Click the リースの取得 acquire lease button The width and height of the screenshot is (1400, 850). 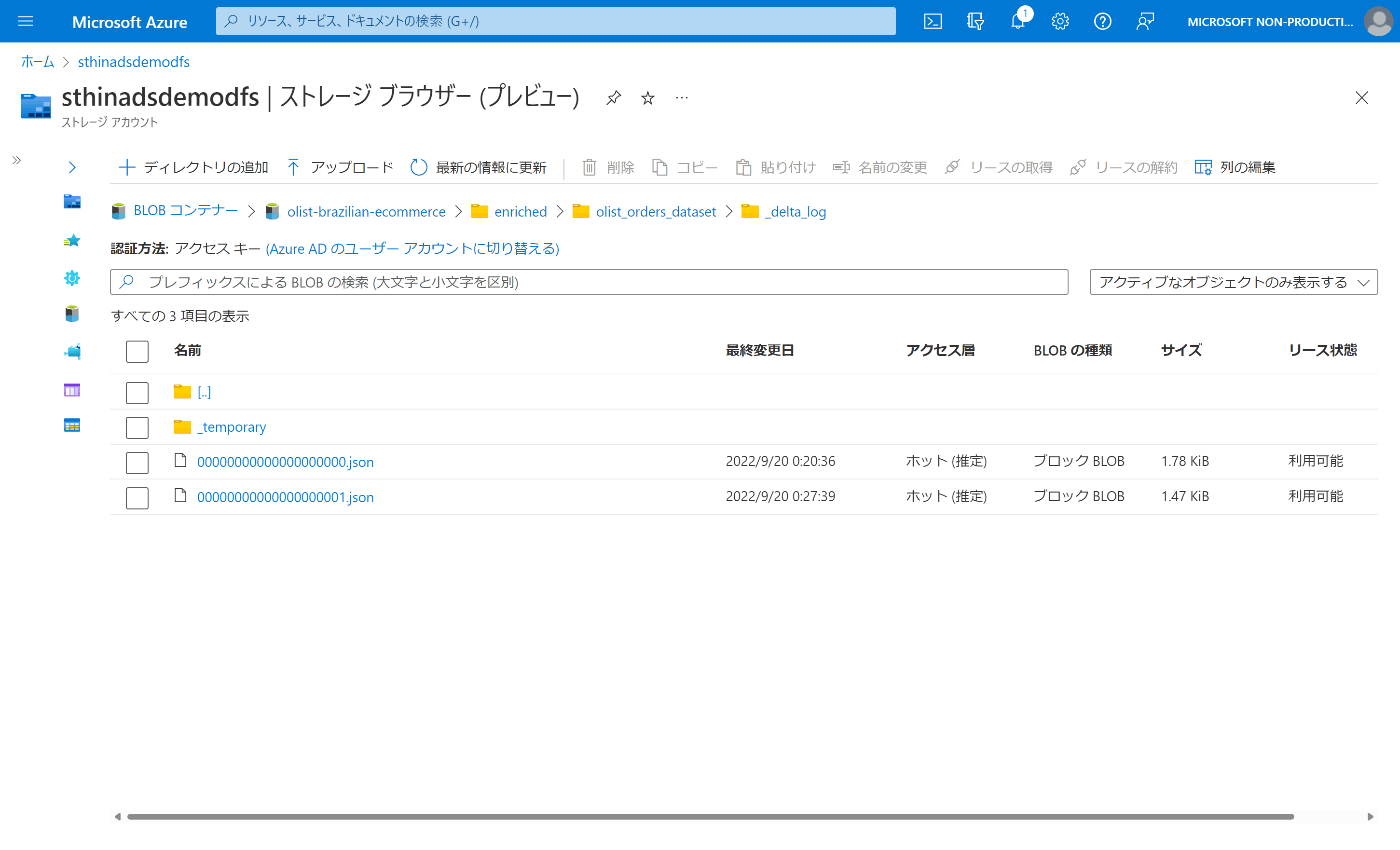pos(998,167)
